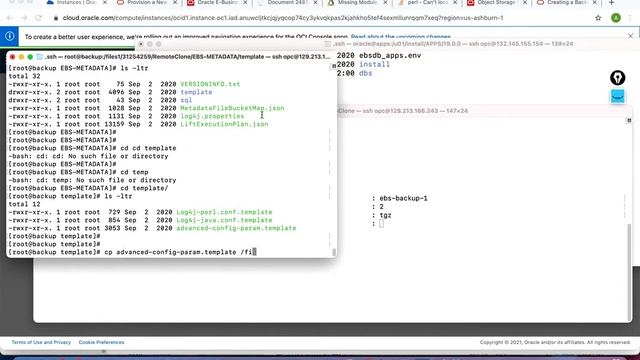Click the install directory in background terminal

(374, 64)
